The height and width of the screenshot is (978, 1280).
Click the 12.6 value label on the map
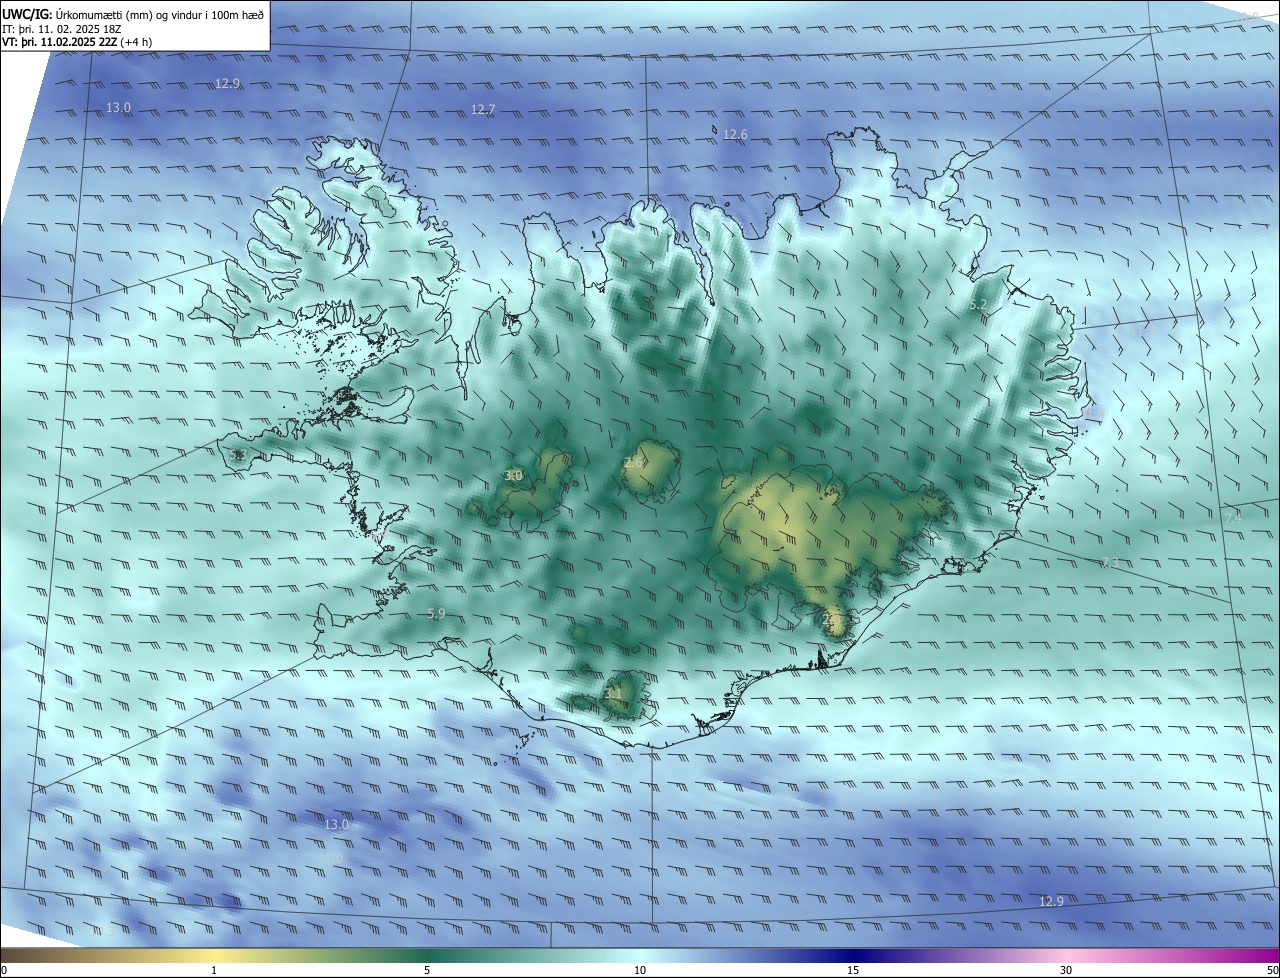pyautogui.click(x=735, y=134)
